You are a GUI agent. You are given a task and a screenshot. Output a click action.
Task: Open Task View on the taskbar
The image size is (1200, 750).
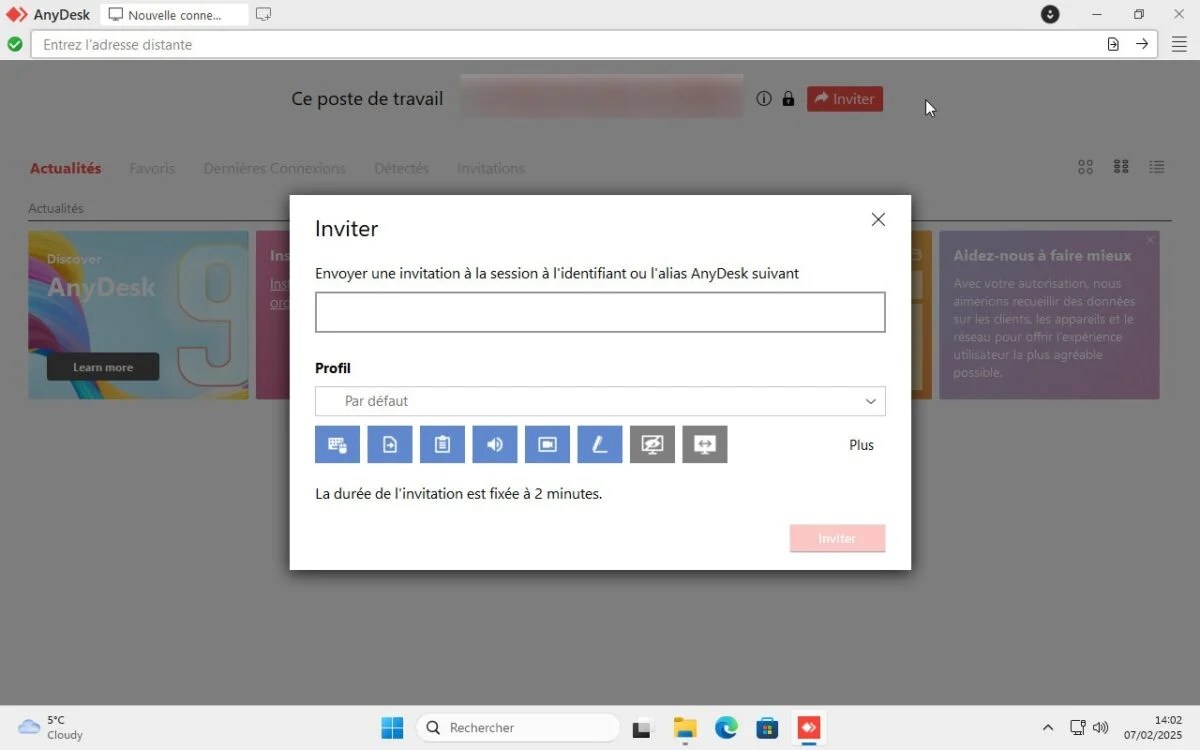[x=642, y=728]
